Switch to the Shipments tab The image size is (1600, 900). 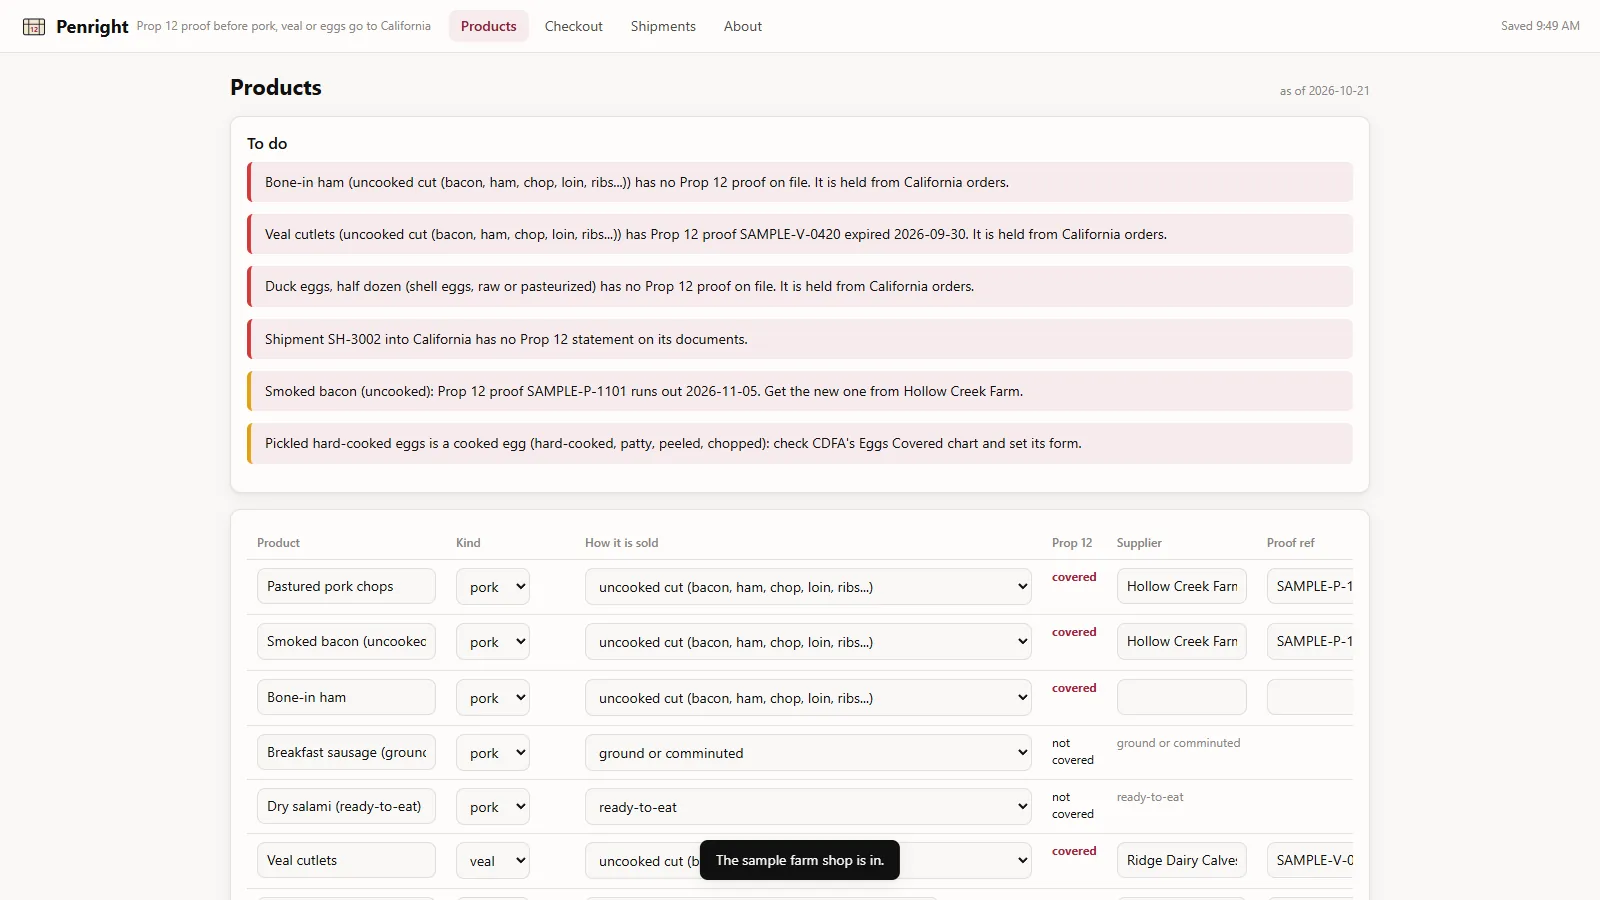click(x=663, y=26)
